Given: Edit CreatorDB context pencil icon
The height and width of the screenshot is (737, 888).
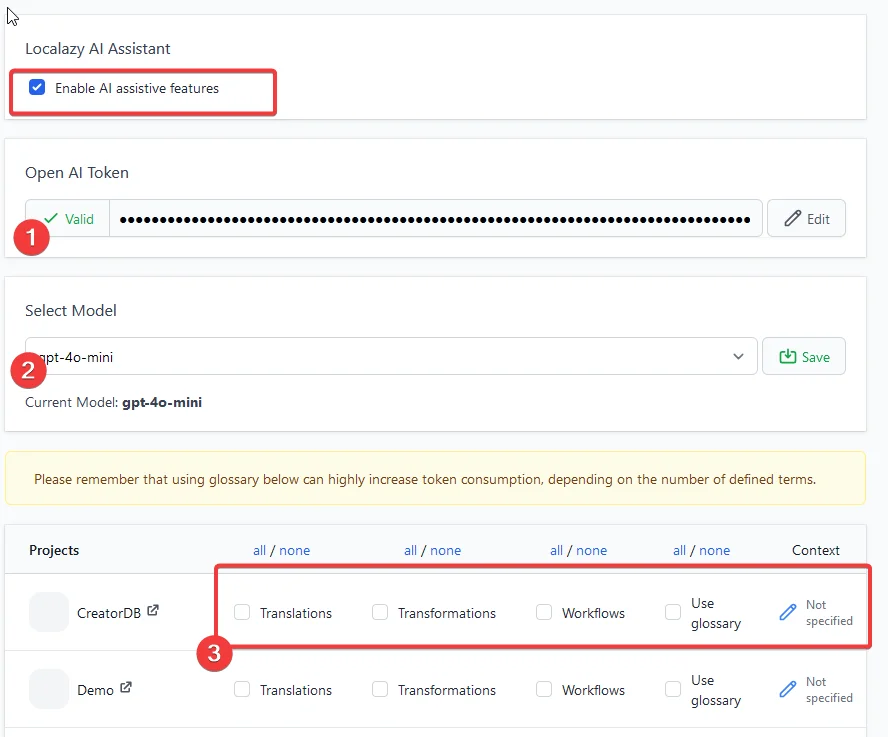Looking at the screenshot, I should click(x=788, y=612).
